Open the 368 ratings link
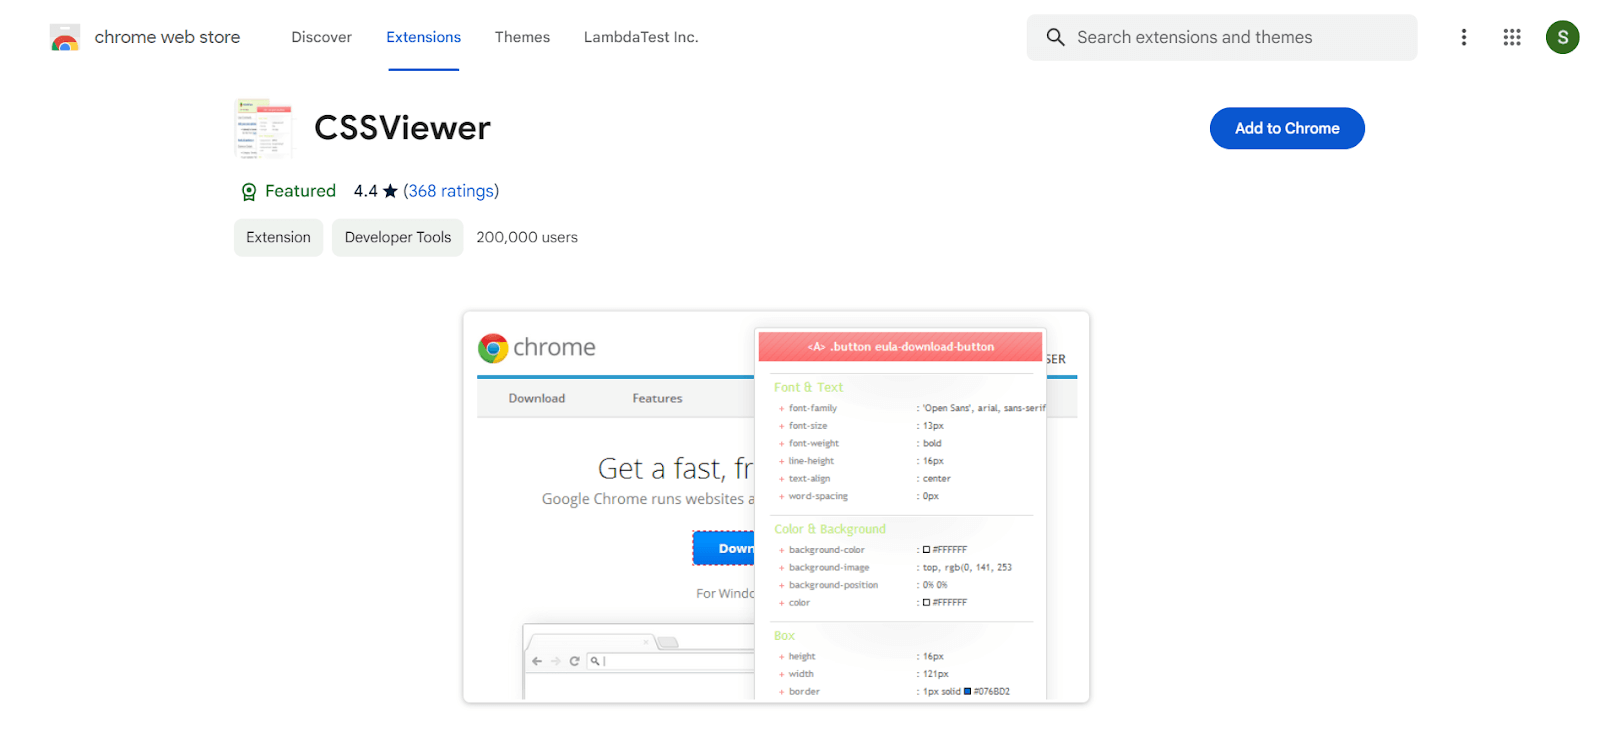This screenshot has height=732, width=1600. click(x=451, y=191)
